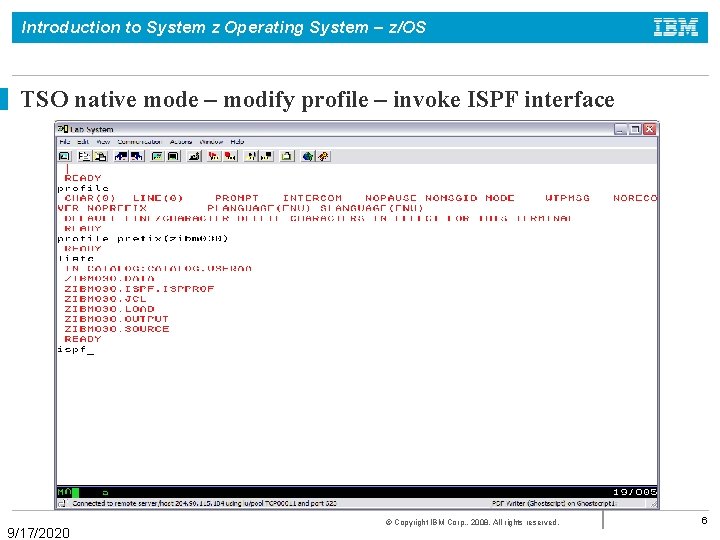Click the Send File to Host icon
The image size is (720, 540).
[121, 157]
